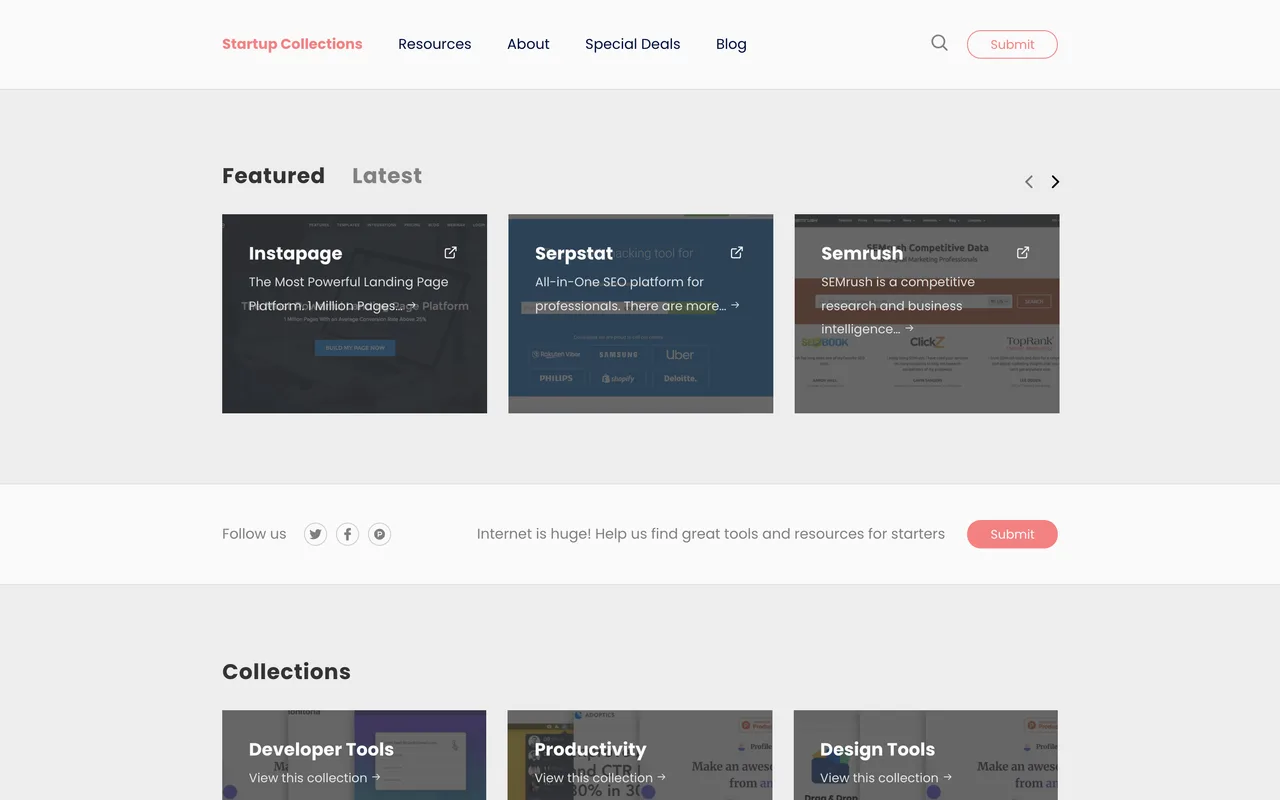Screen dimensions: 1280x800
Task: Click the outlined Submit button in header
Action: pyautogui.click(x=1012, y=44)
